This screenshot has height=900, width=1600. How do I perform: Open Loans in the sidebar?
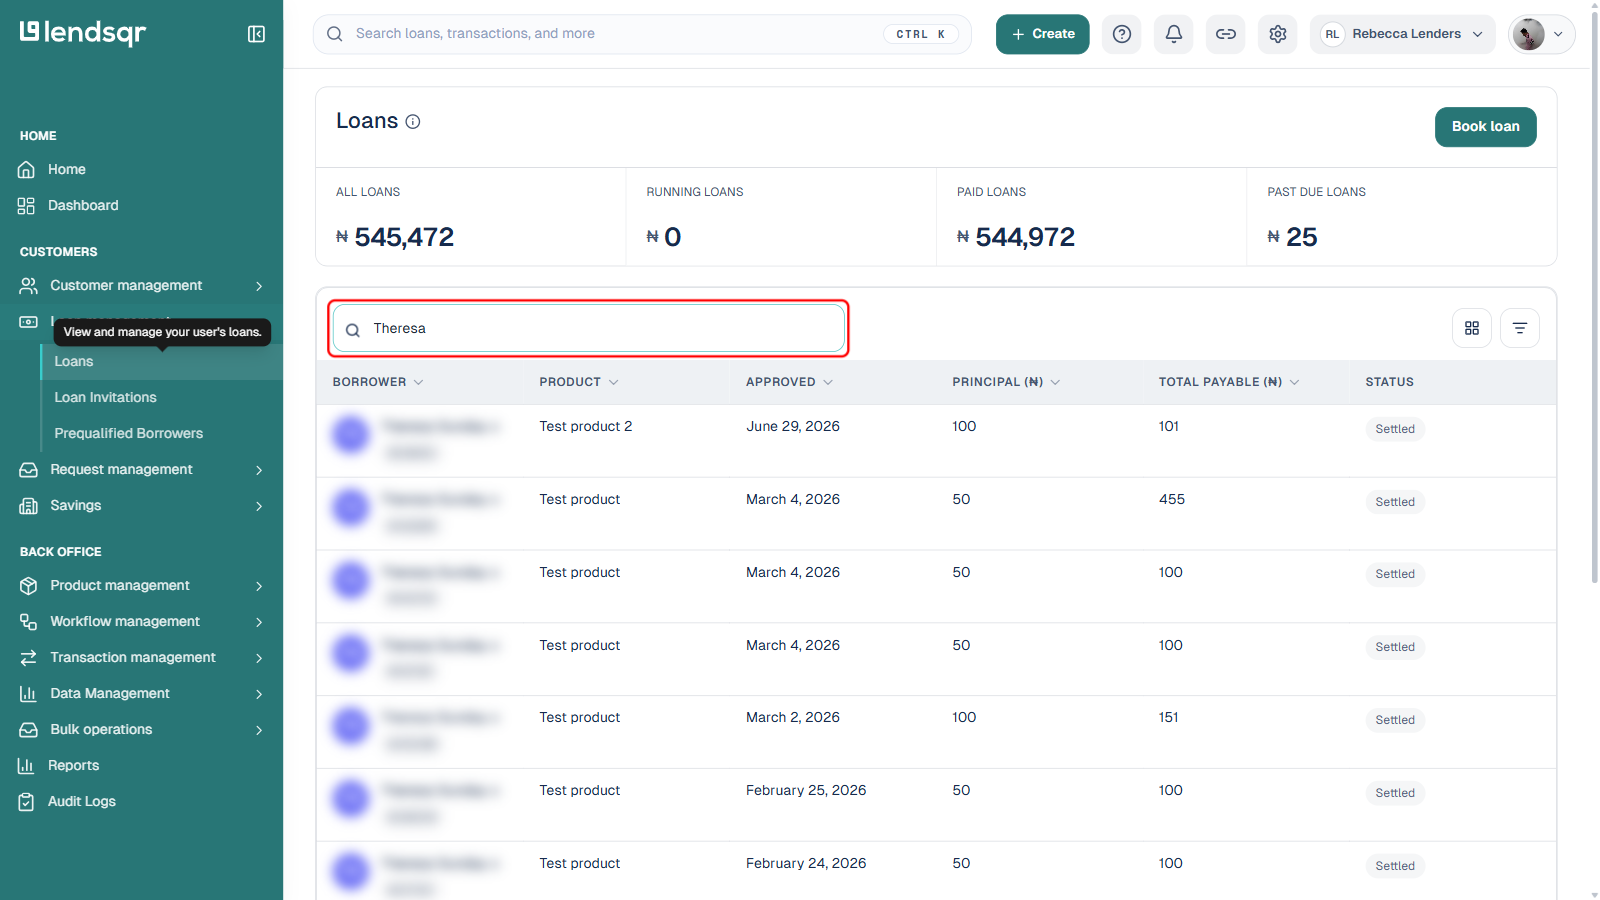74,362
